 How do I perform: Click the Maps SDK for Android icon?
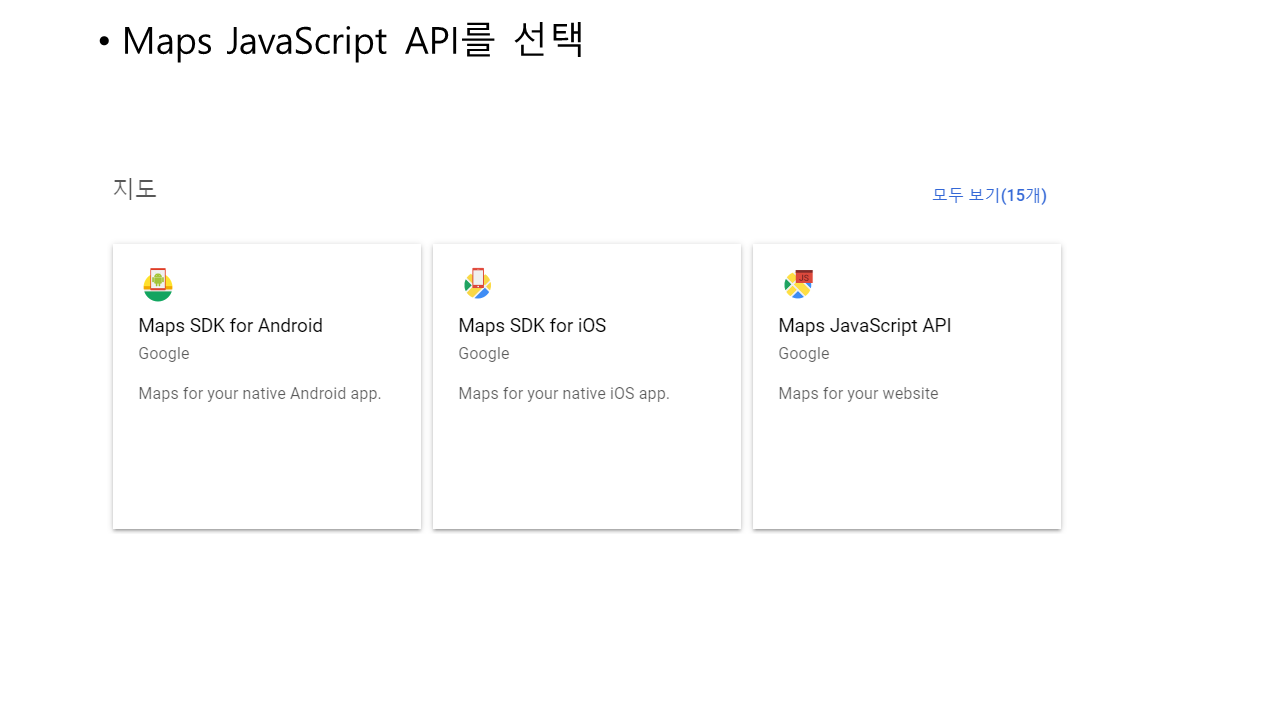tap(158, 285)
